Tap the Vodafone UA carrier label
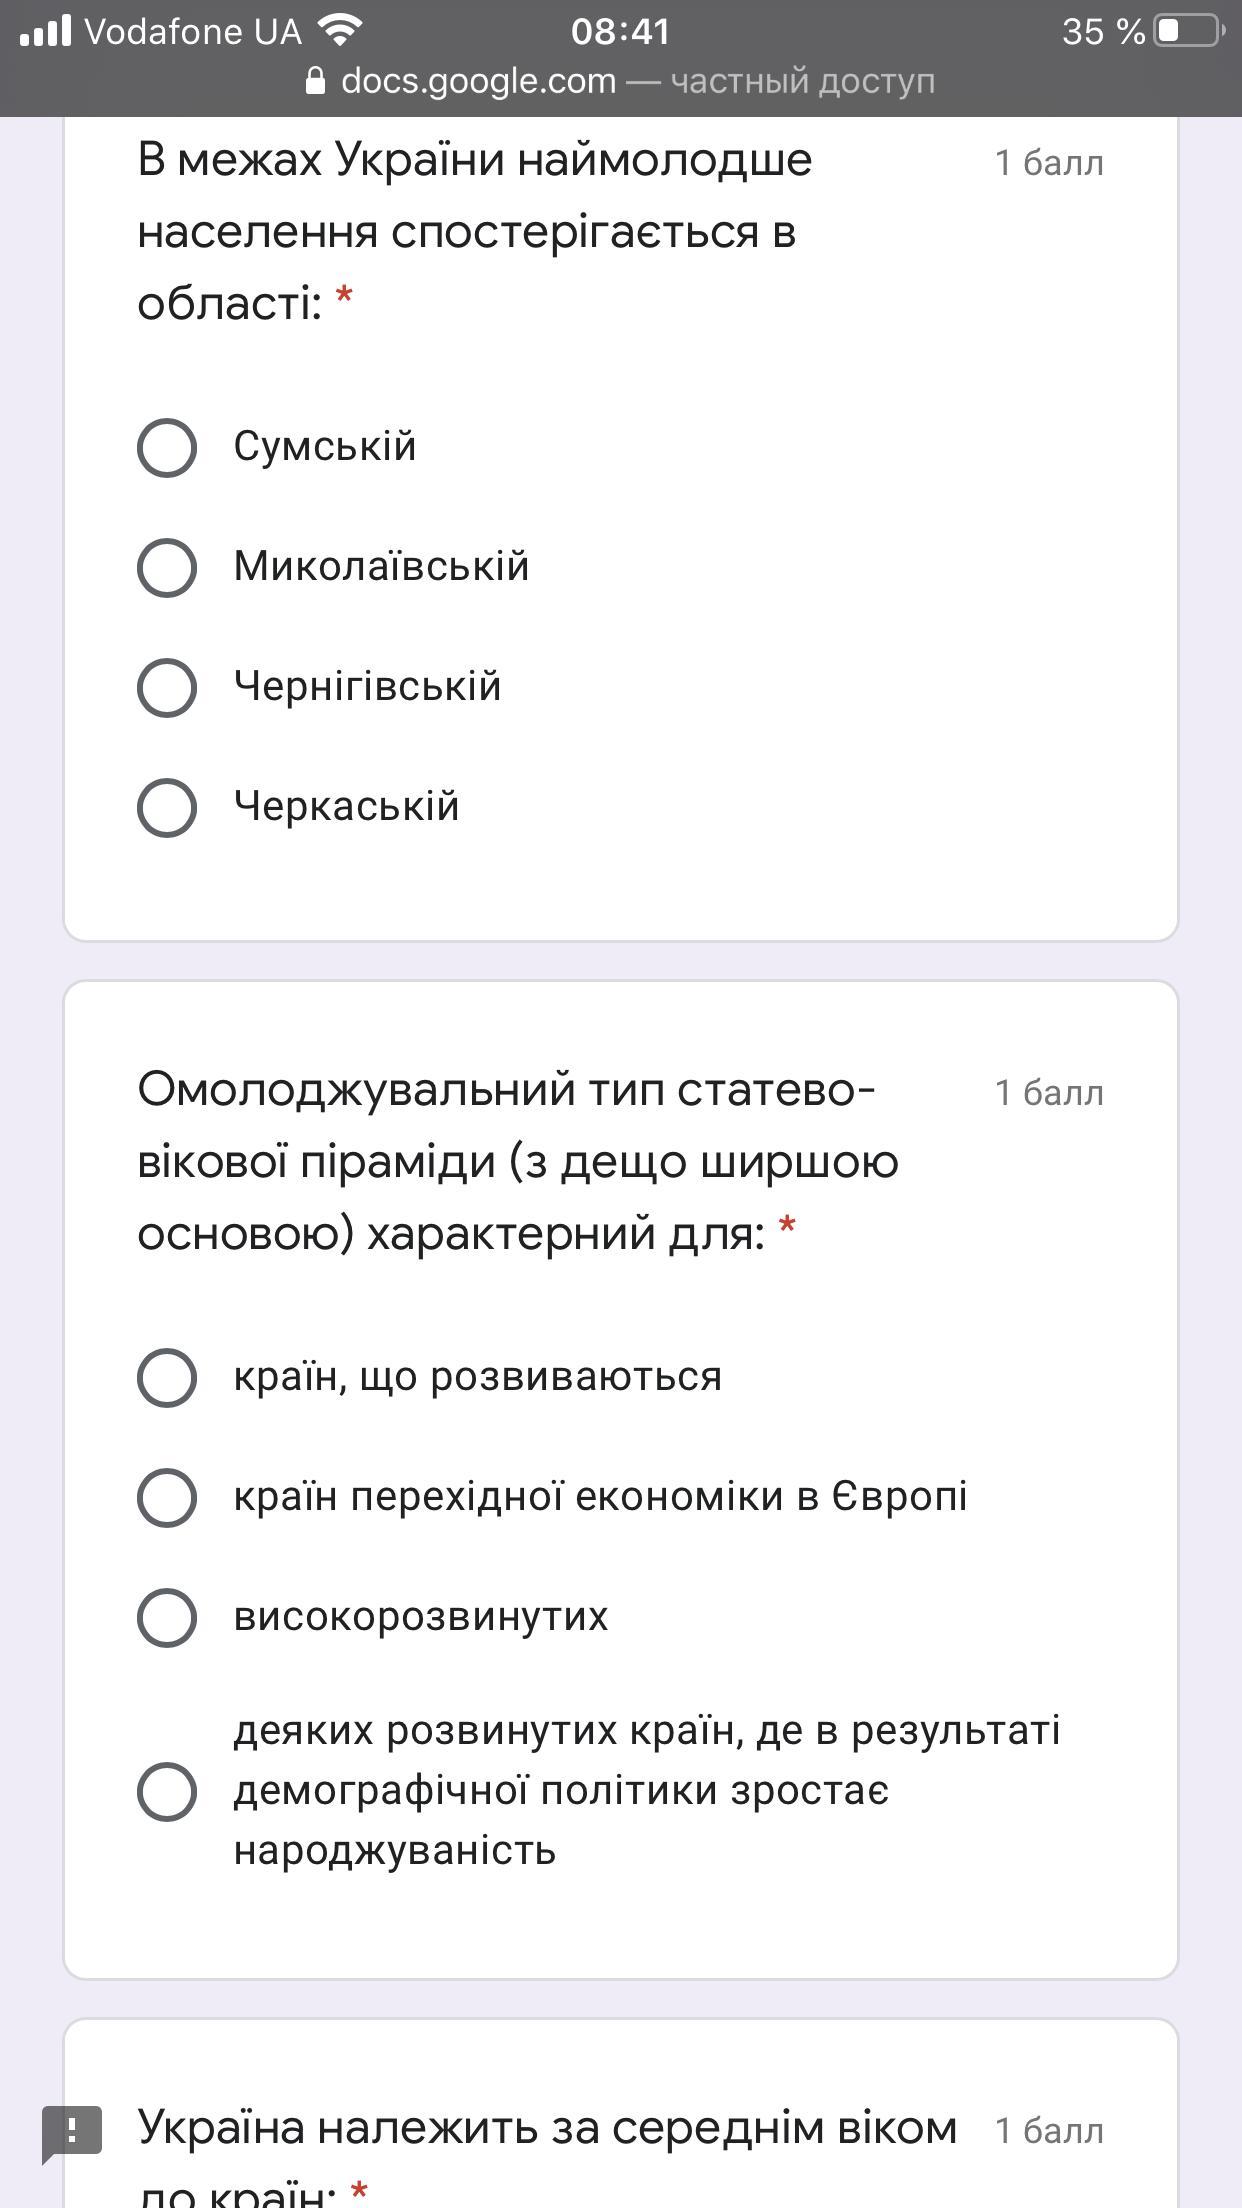The width and height of the screenshot is (1242, 2208). pyautogui.click(x=192, y=31)
